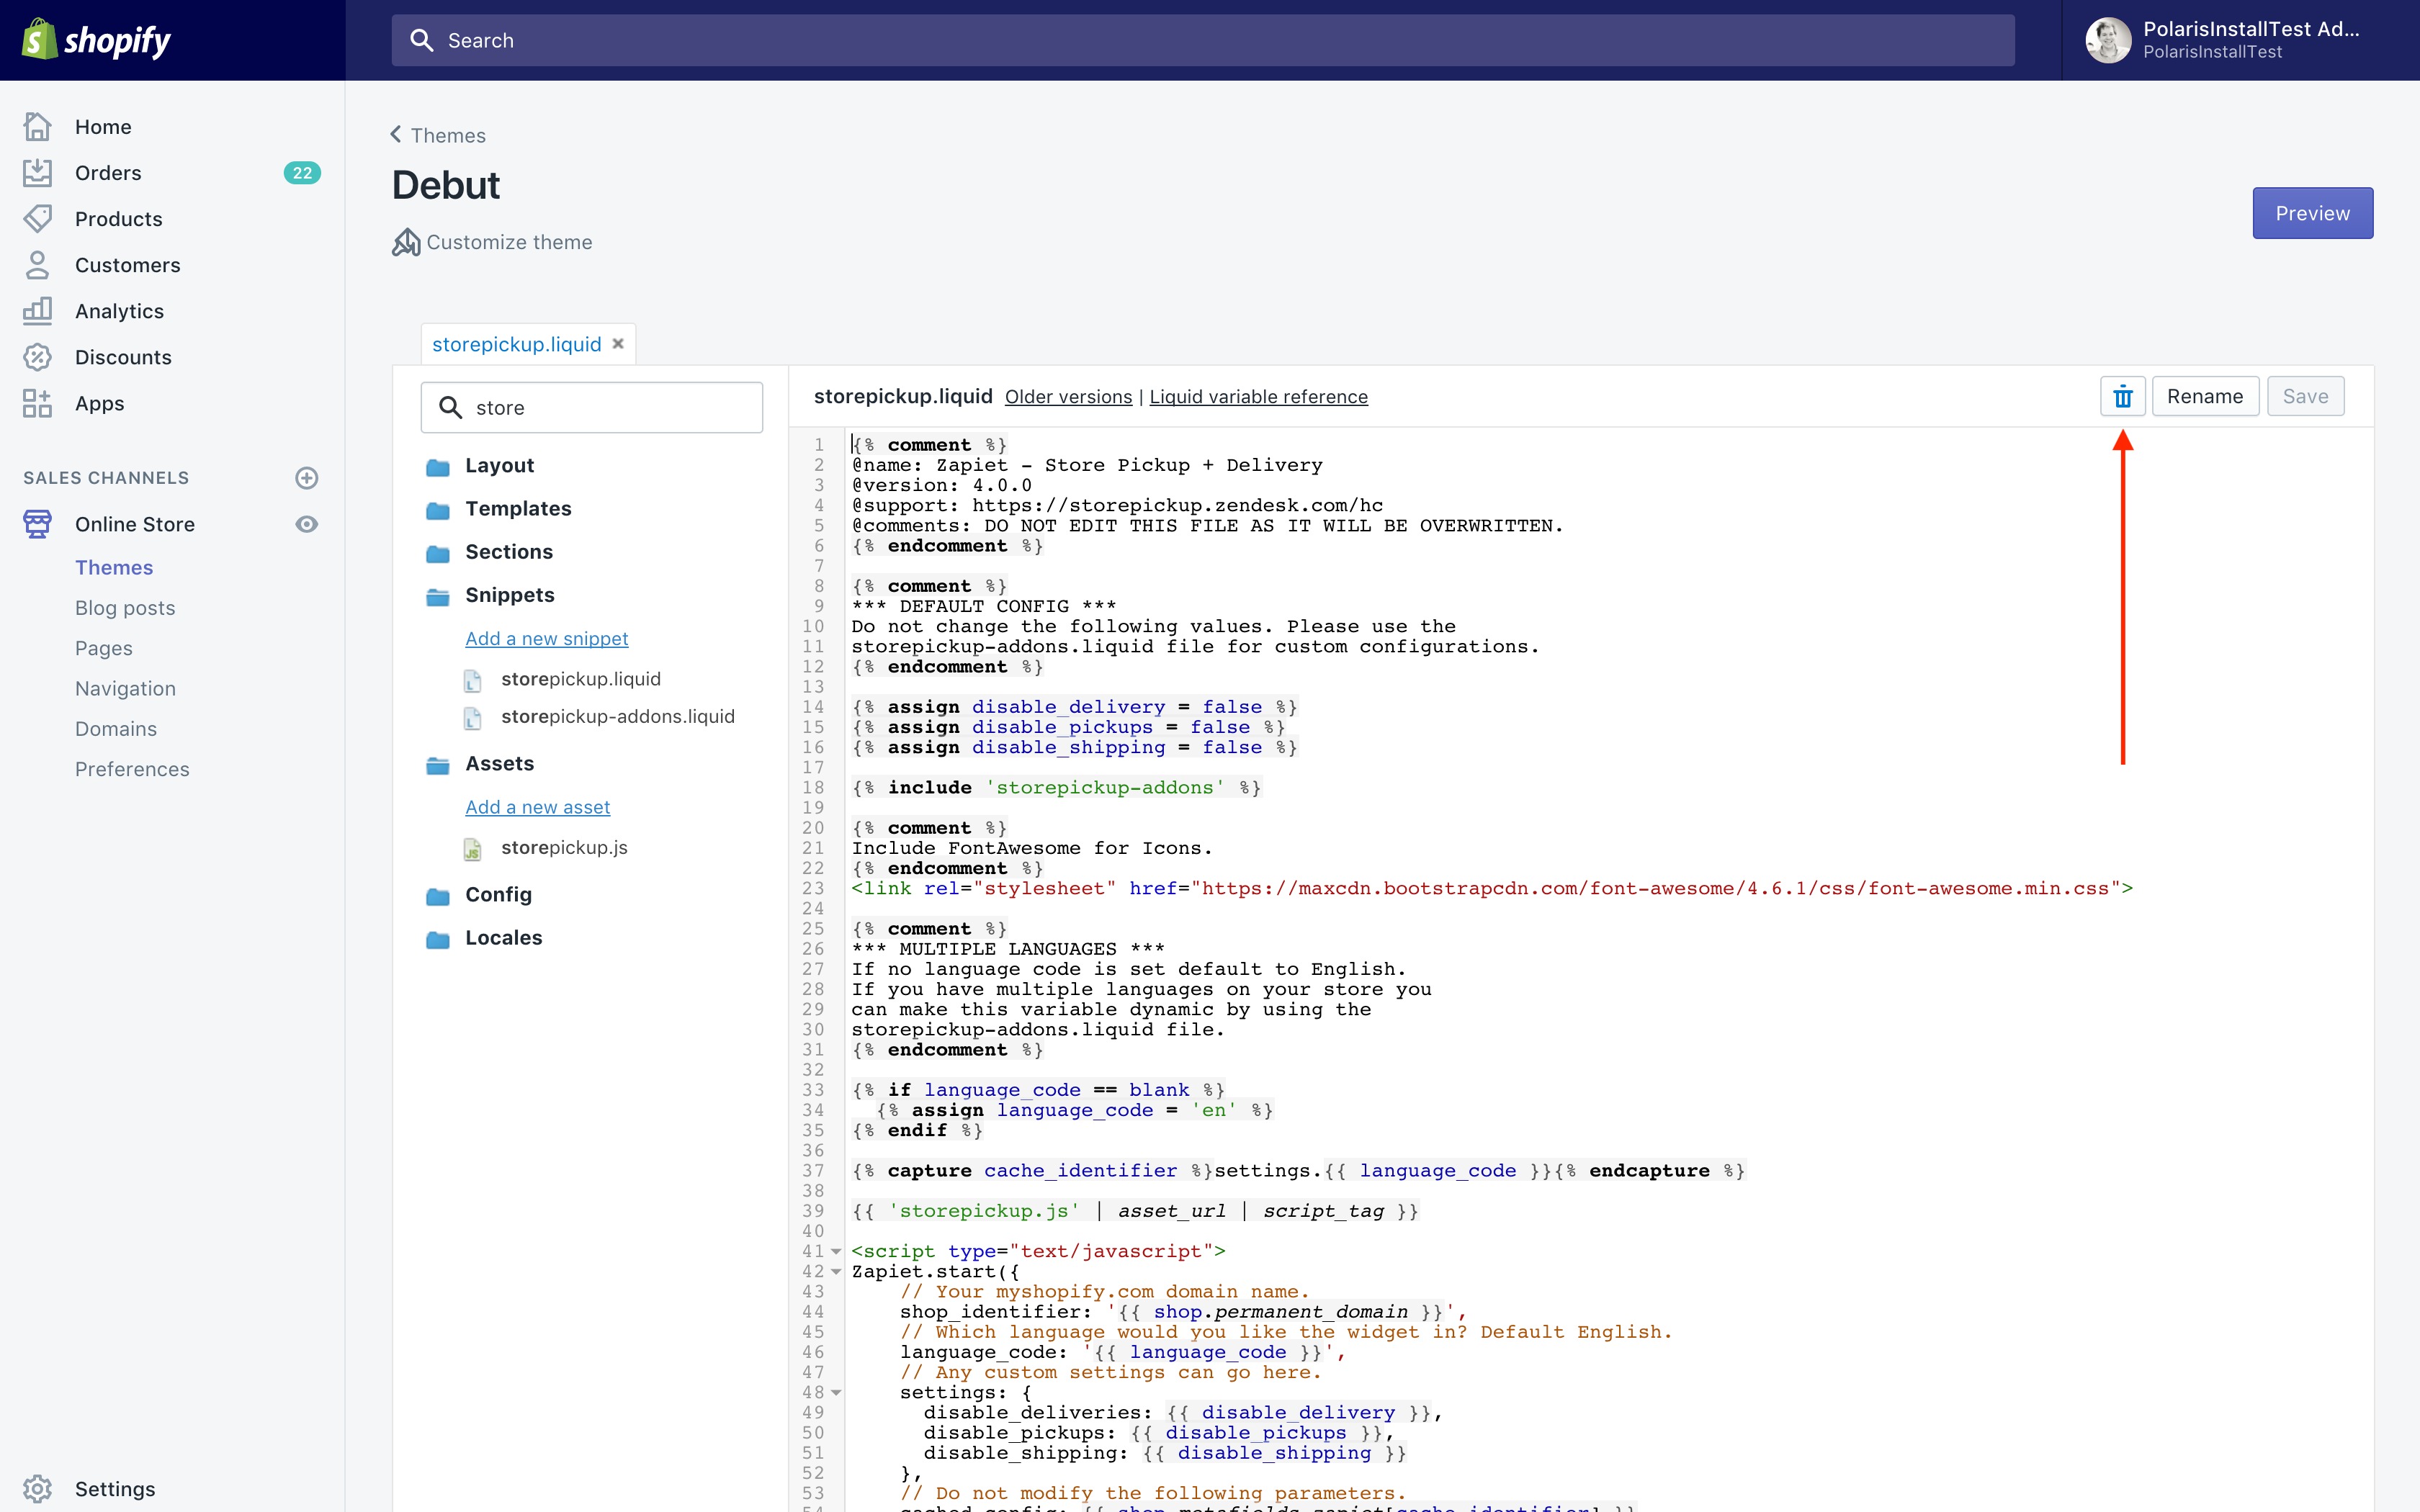Open the Discounts section
This screenshot has width=2420, height=1512.
click(x=123, y=357)
